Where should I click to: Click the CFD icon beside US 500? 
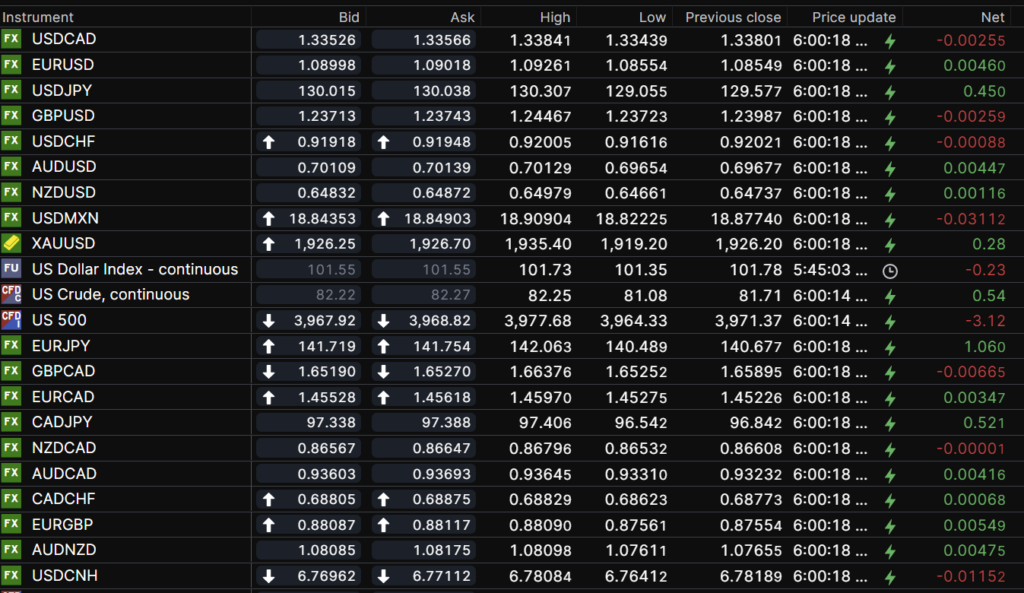click(x=11, y=320)
